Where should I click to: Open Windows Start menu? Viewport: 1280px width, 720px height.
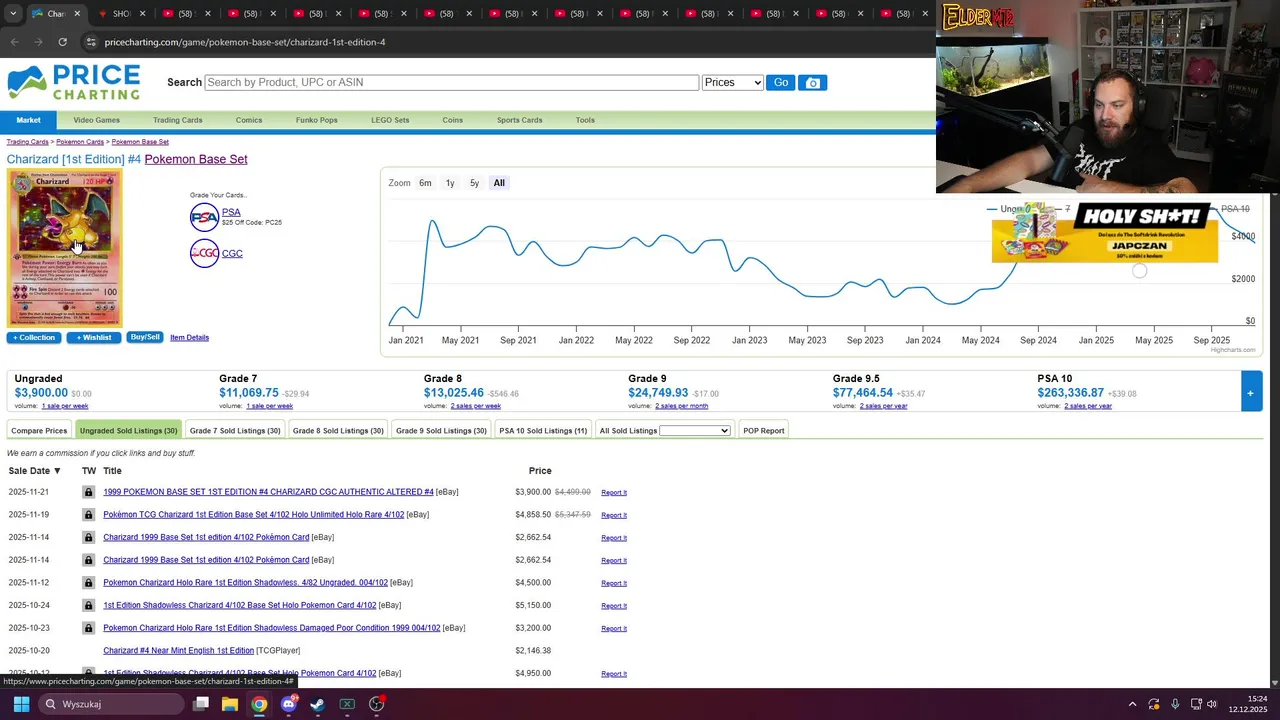(x=21, y=704)
